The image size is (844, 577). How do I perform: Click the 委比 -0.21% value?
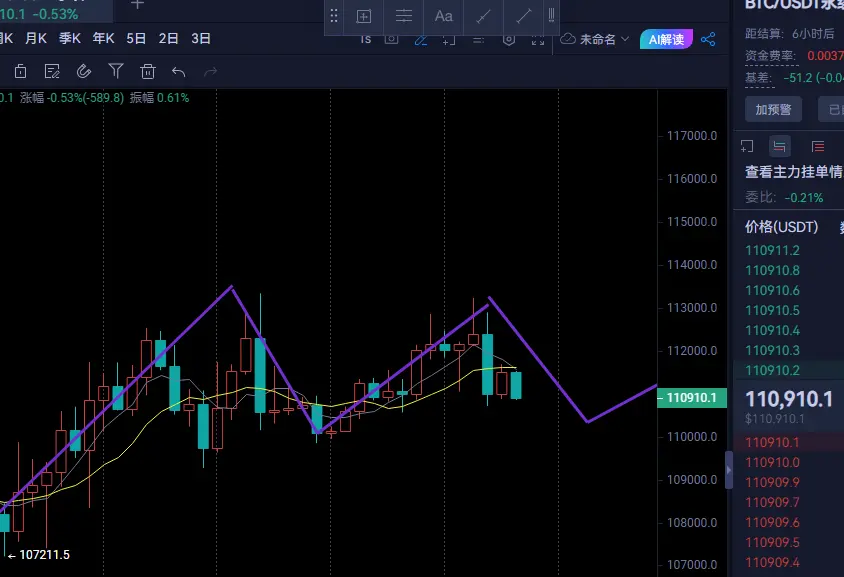coord(804,198)
